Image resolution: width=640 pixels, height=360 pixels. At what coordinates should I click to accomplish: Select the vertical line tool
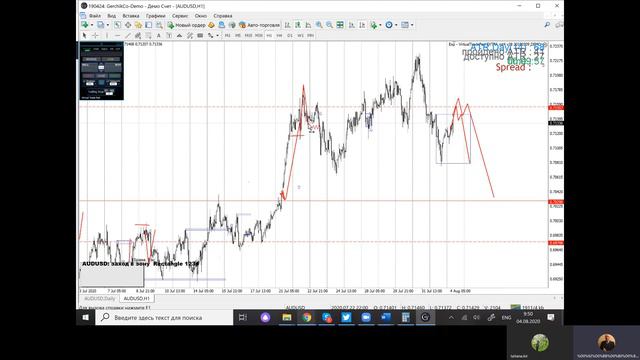pyautogui.click(x=107, y=36)
